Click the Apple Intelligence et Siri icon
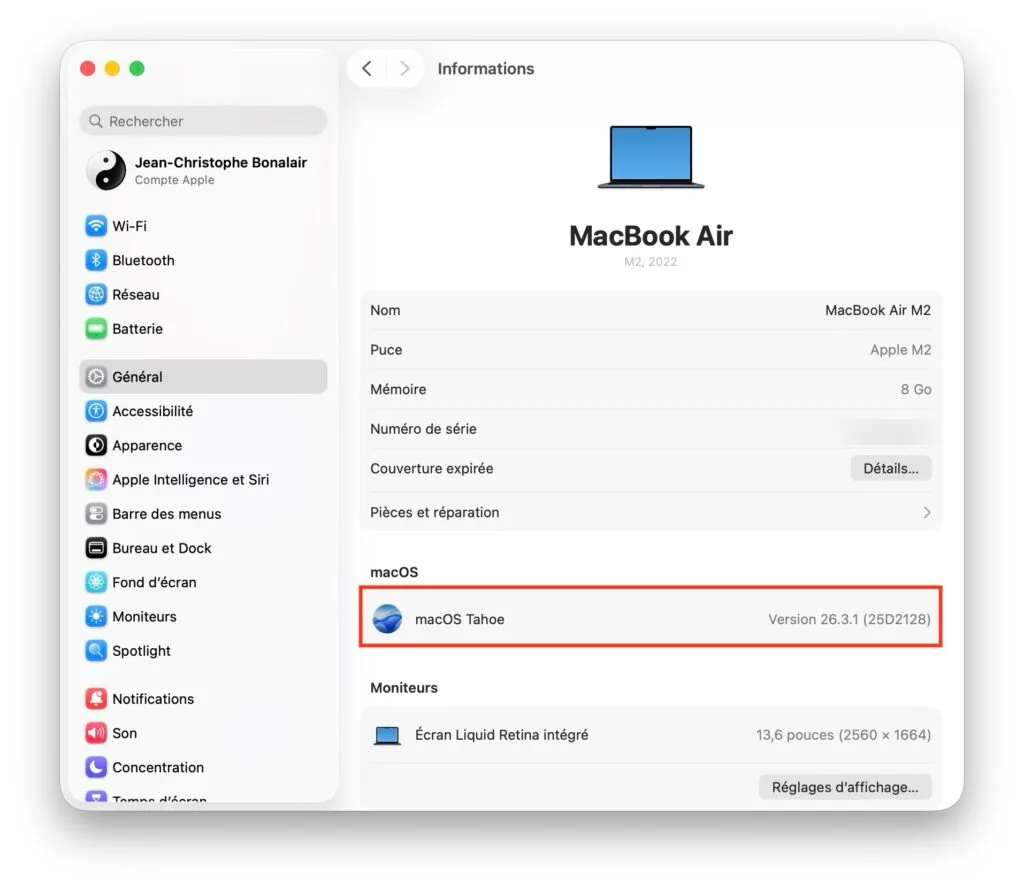The width and height of the screenshot is (1024, 890). pyautogui.click(x=96, y=479)
